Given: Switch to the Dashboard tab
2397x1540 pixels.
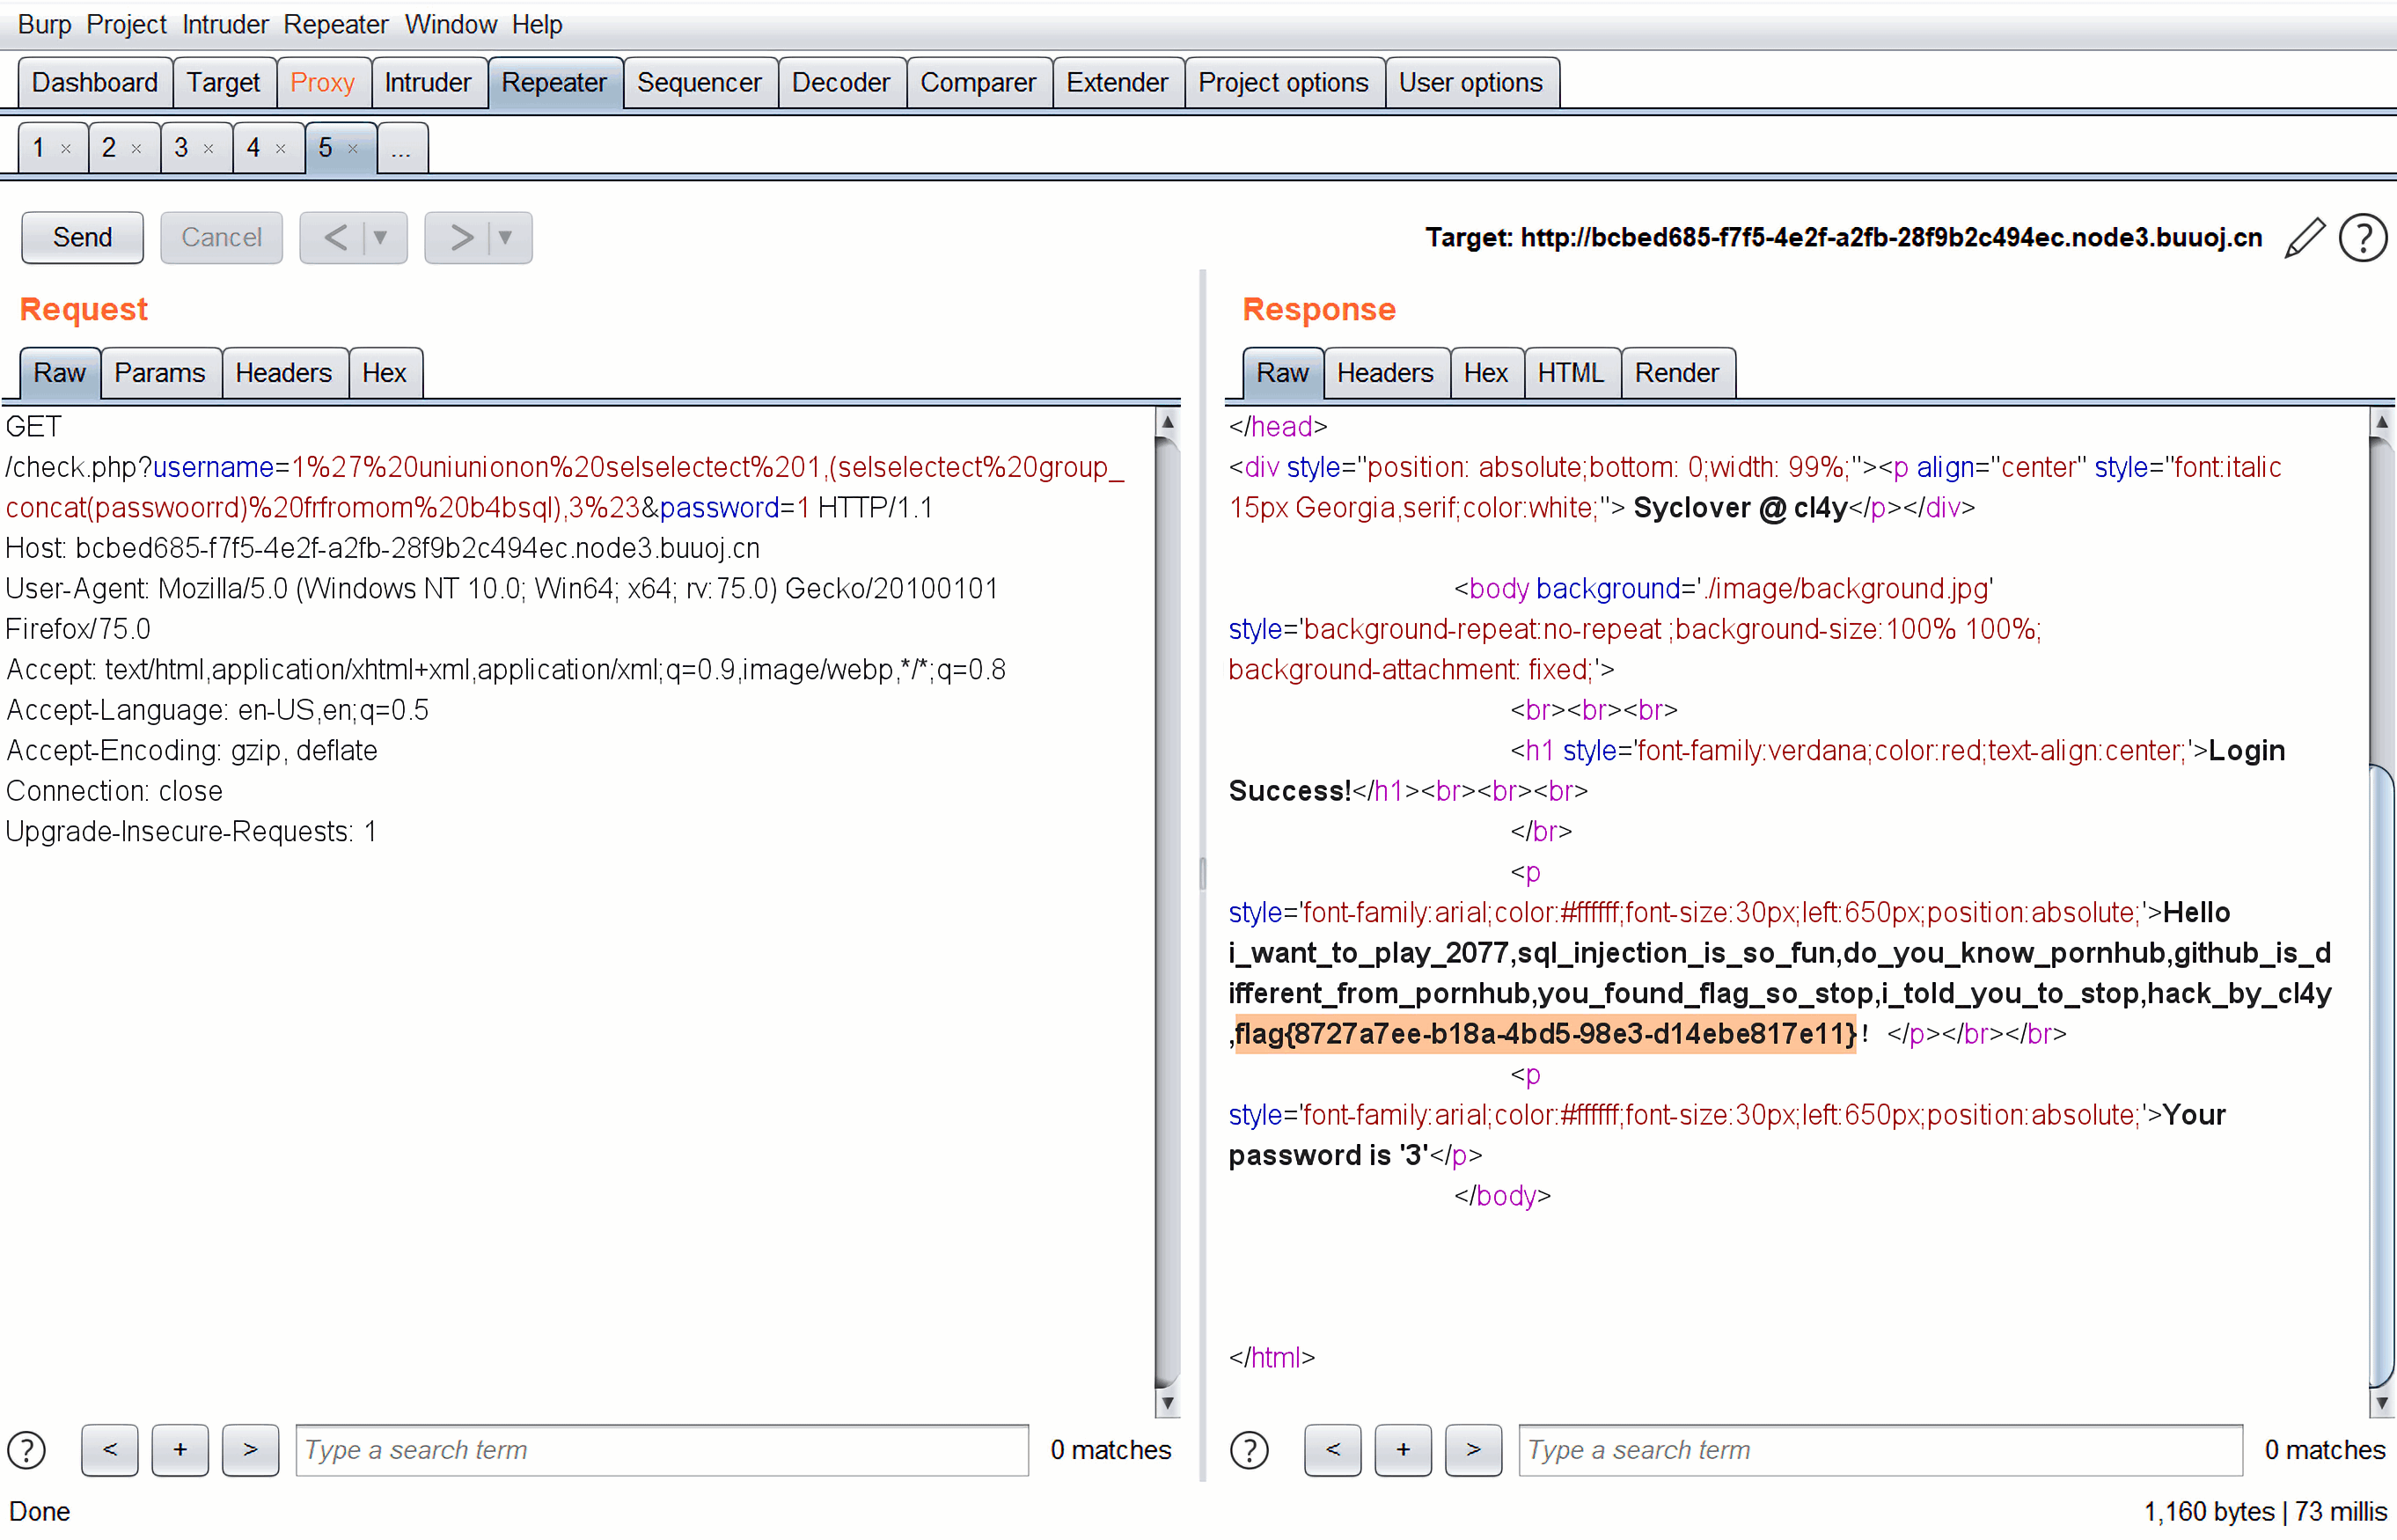Looking at the screenshot, I should pos(95,82).
